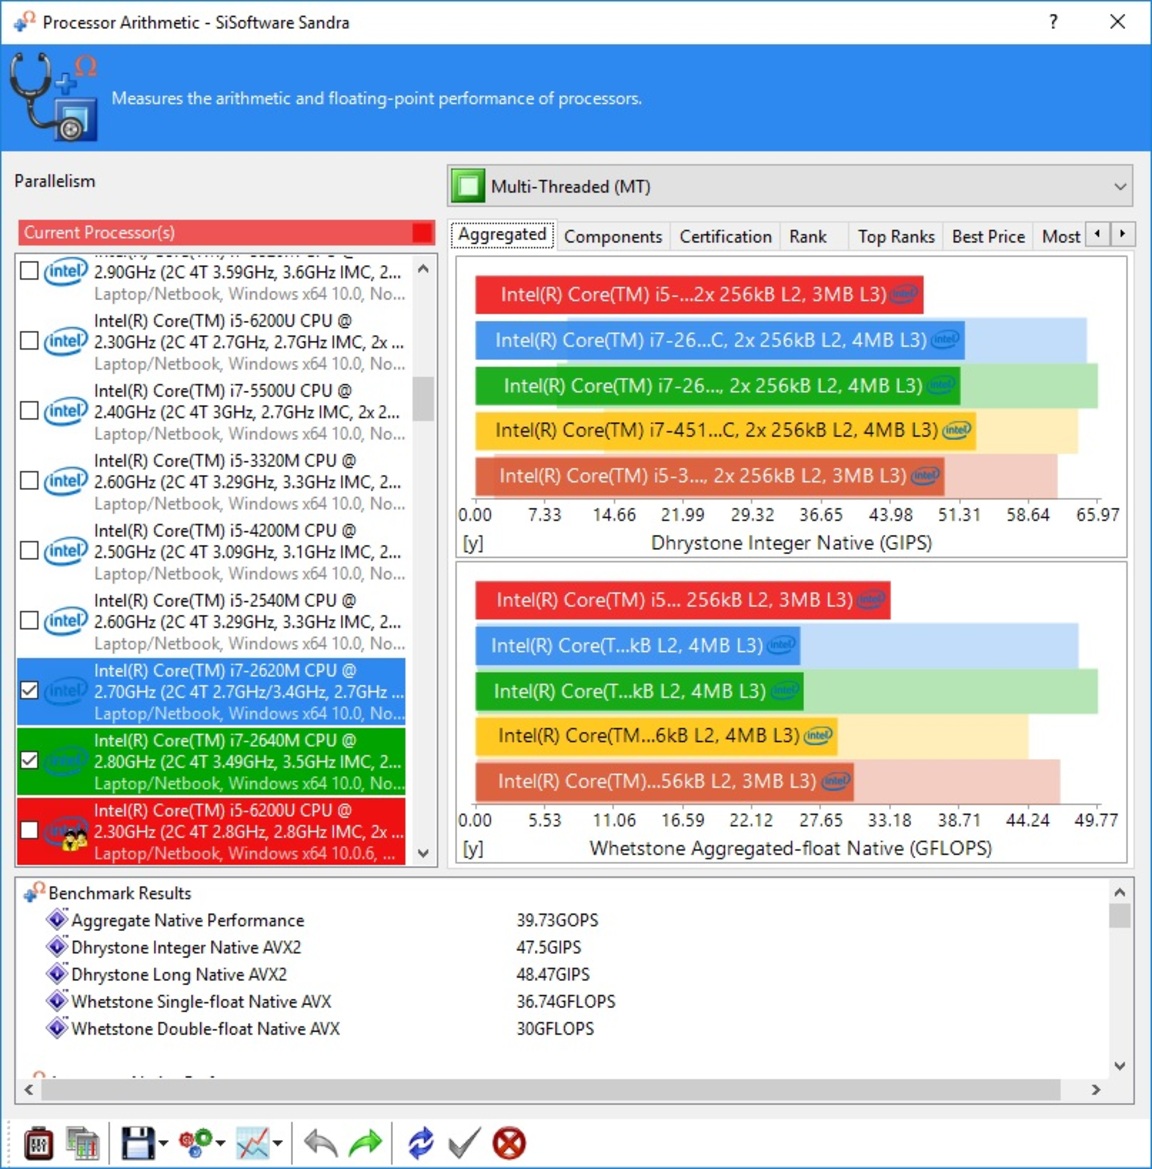1152x1169 pixels.
Task: Check the i5-4200M processor checkbox
Action: pos(29,551)
